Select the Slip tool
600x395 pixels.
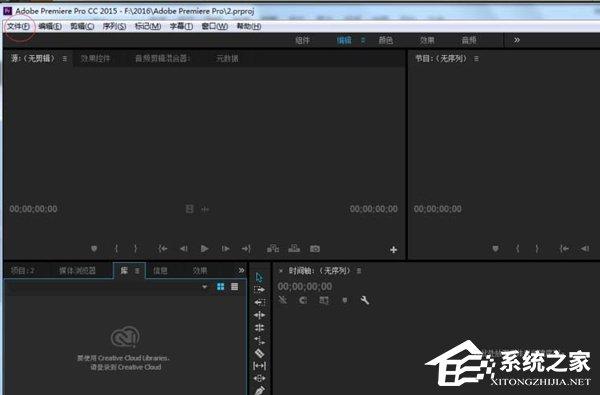click(x=259, y=366)
